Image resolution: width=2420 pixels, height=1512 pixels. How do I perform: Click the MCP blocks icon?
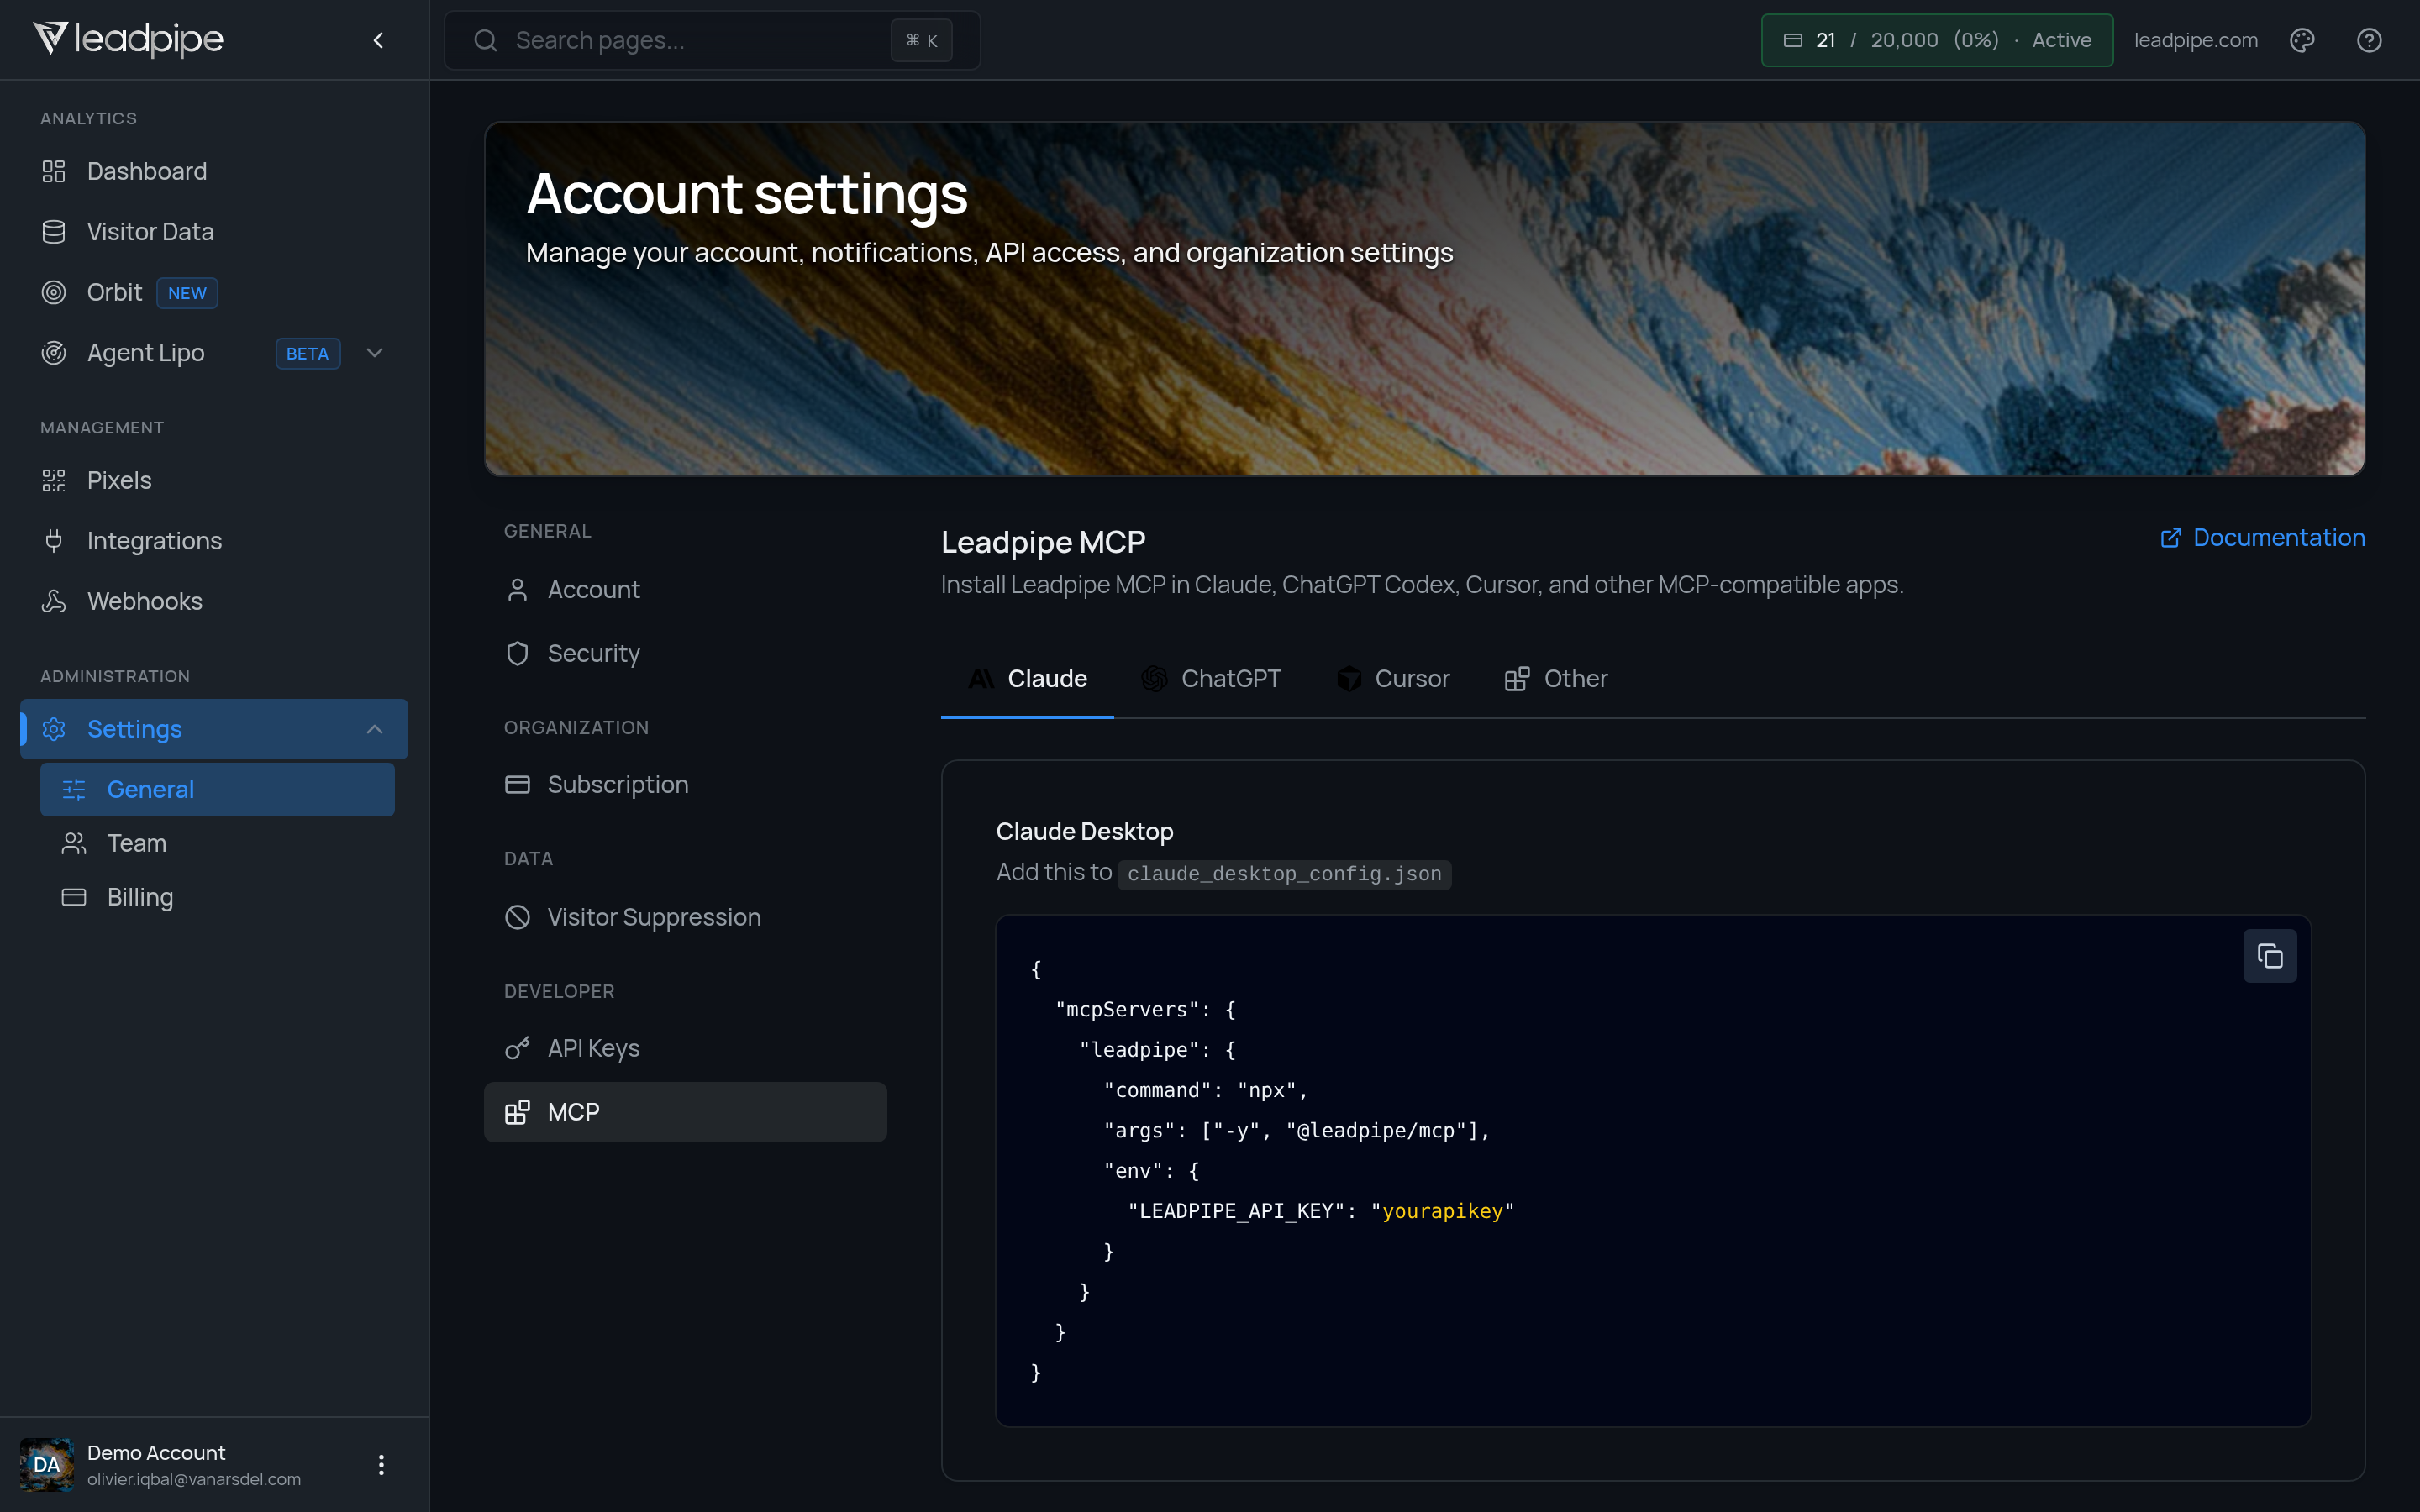(x=517, y=1112)
